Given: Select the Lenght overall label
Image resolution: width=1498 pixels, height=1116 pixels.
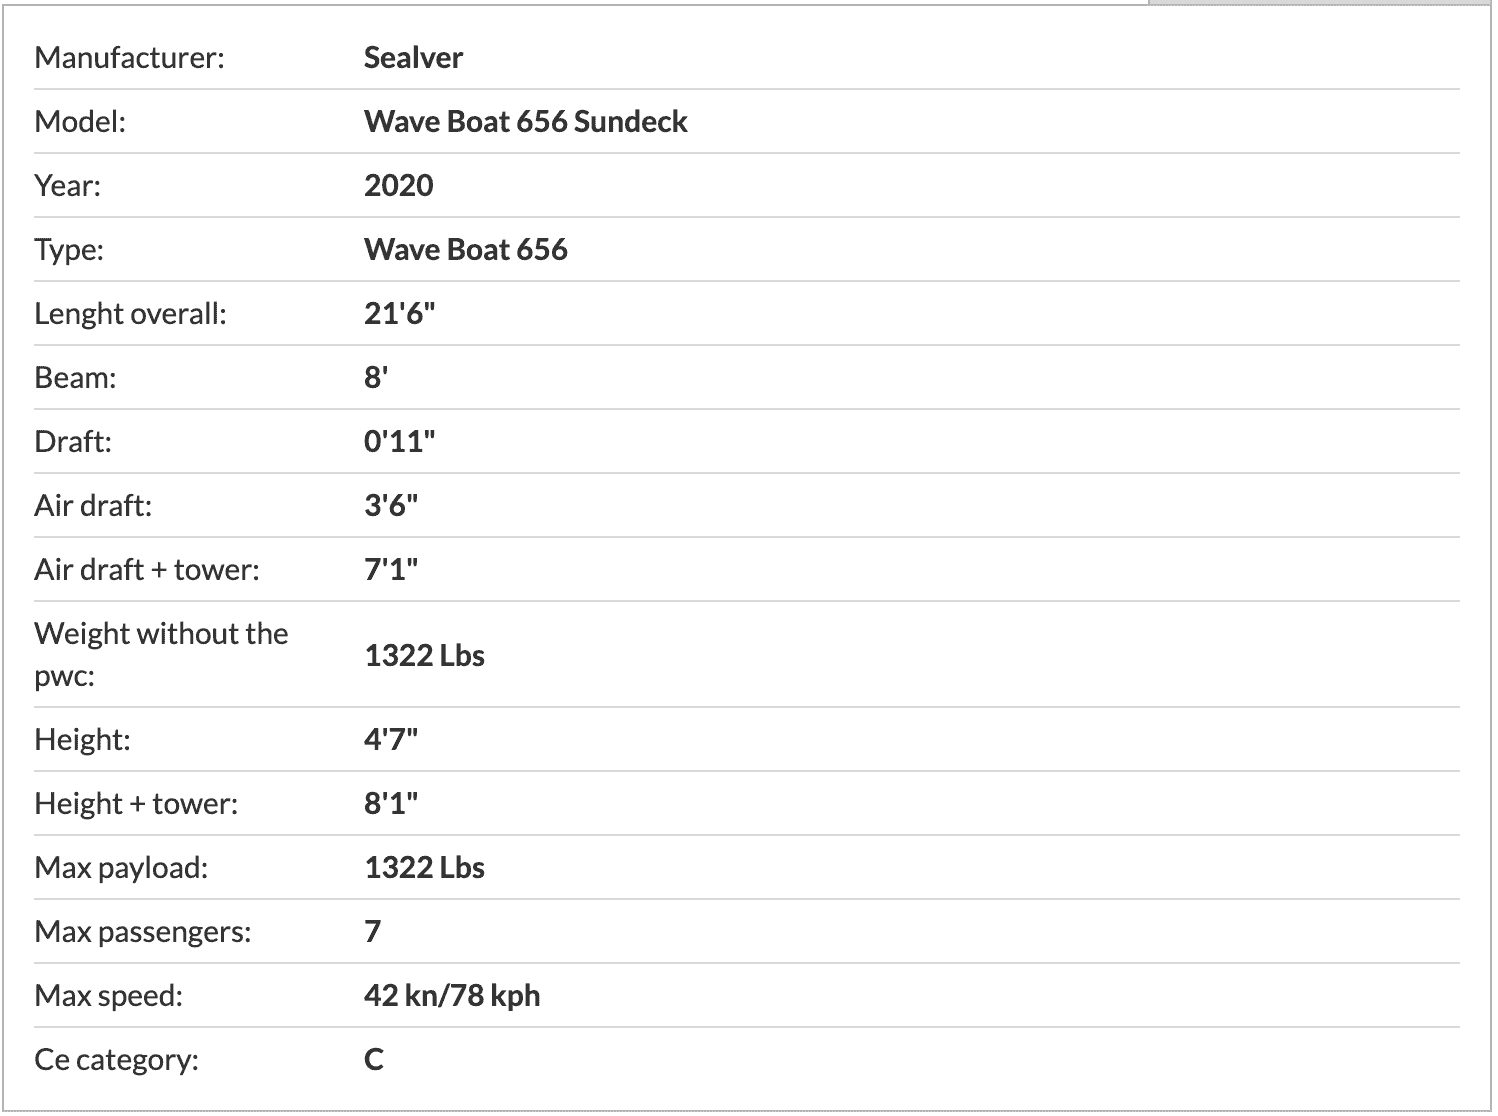Looking at the screenshot, I should click(x=130, y=313).
